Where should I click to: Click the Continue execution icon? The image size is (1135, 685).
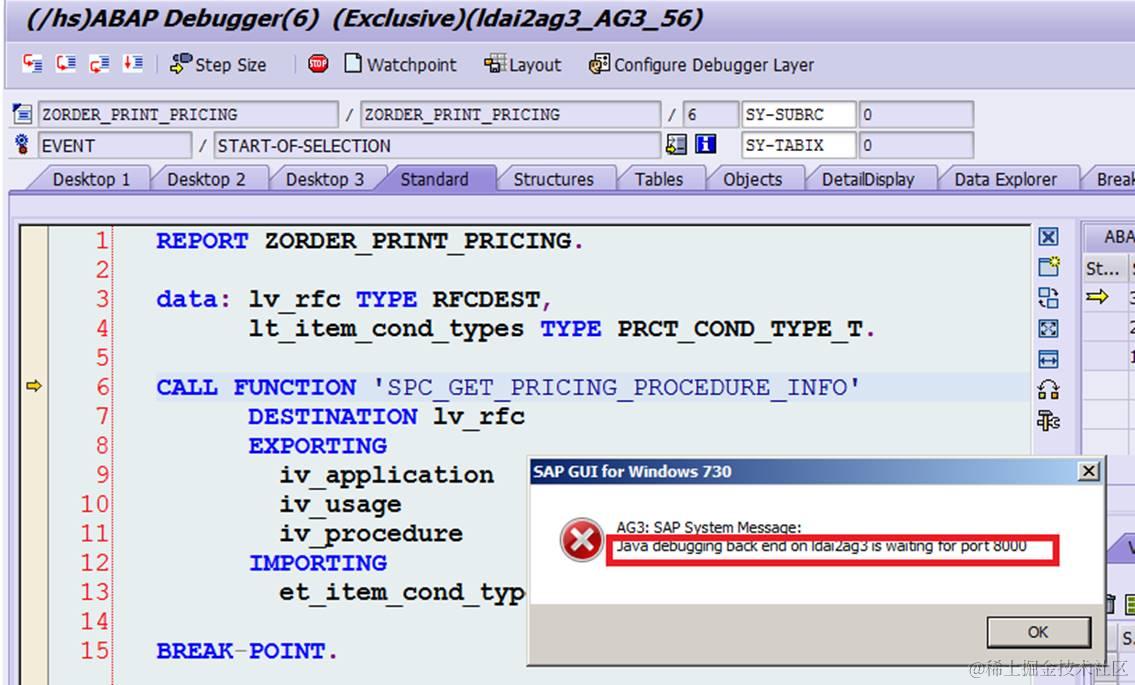tap(132, 64)
